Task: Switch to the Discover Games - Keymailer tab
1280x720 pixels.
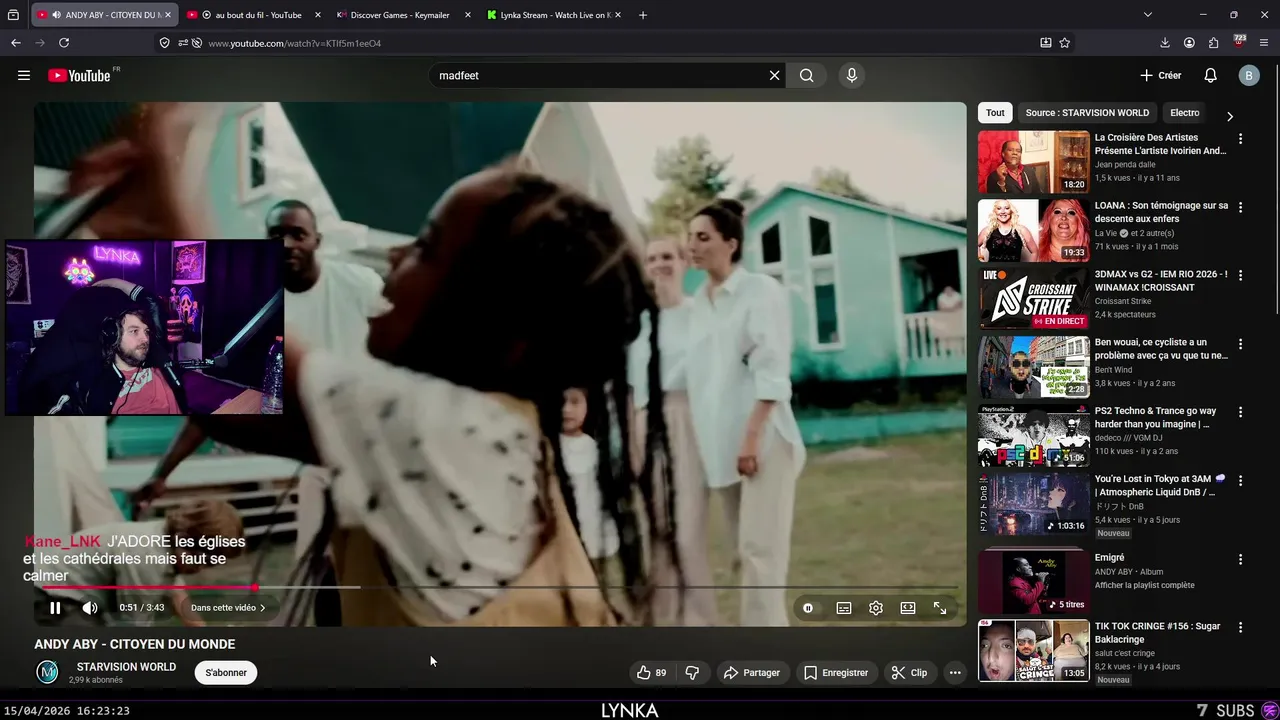Action: [x=400, y=15]
